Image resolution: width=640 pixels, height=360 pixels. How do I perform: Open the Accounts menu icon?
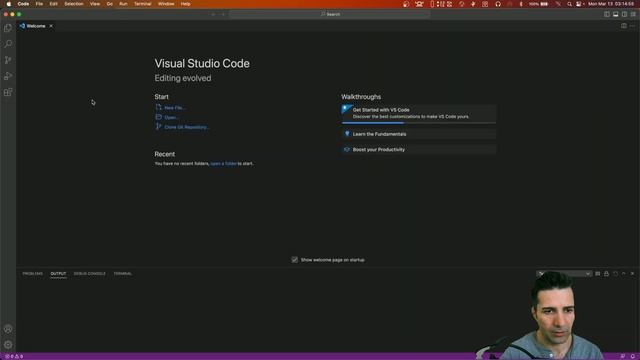point(8,329)
